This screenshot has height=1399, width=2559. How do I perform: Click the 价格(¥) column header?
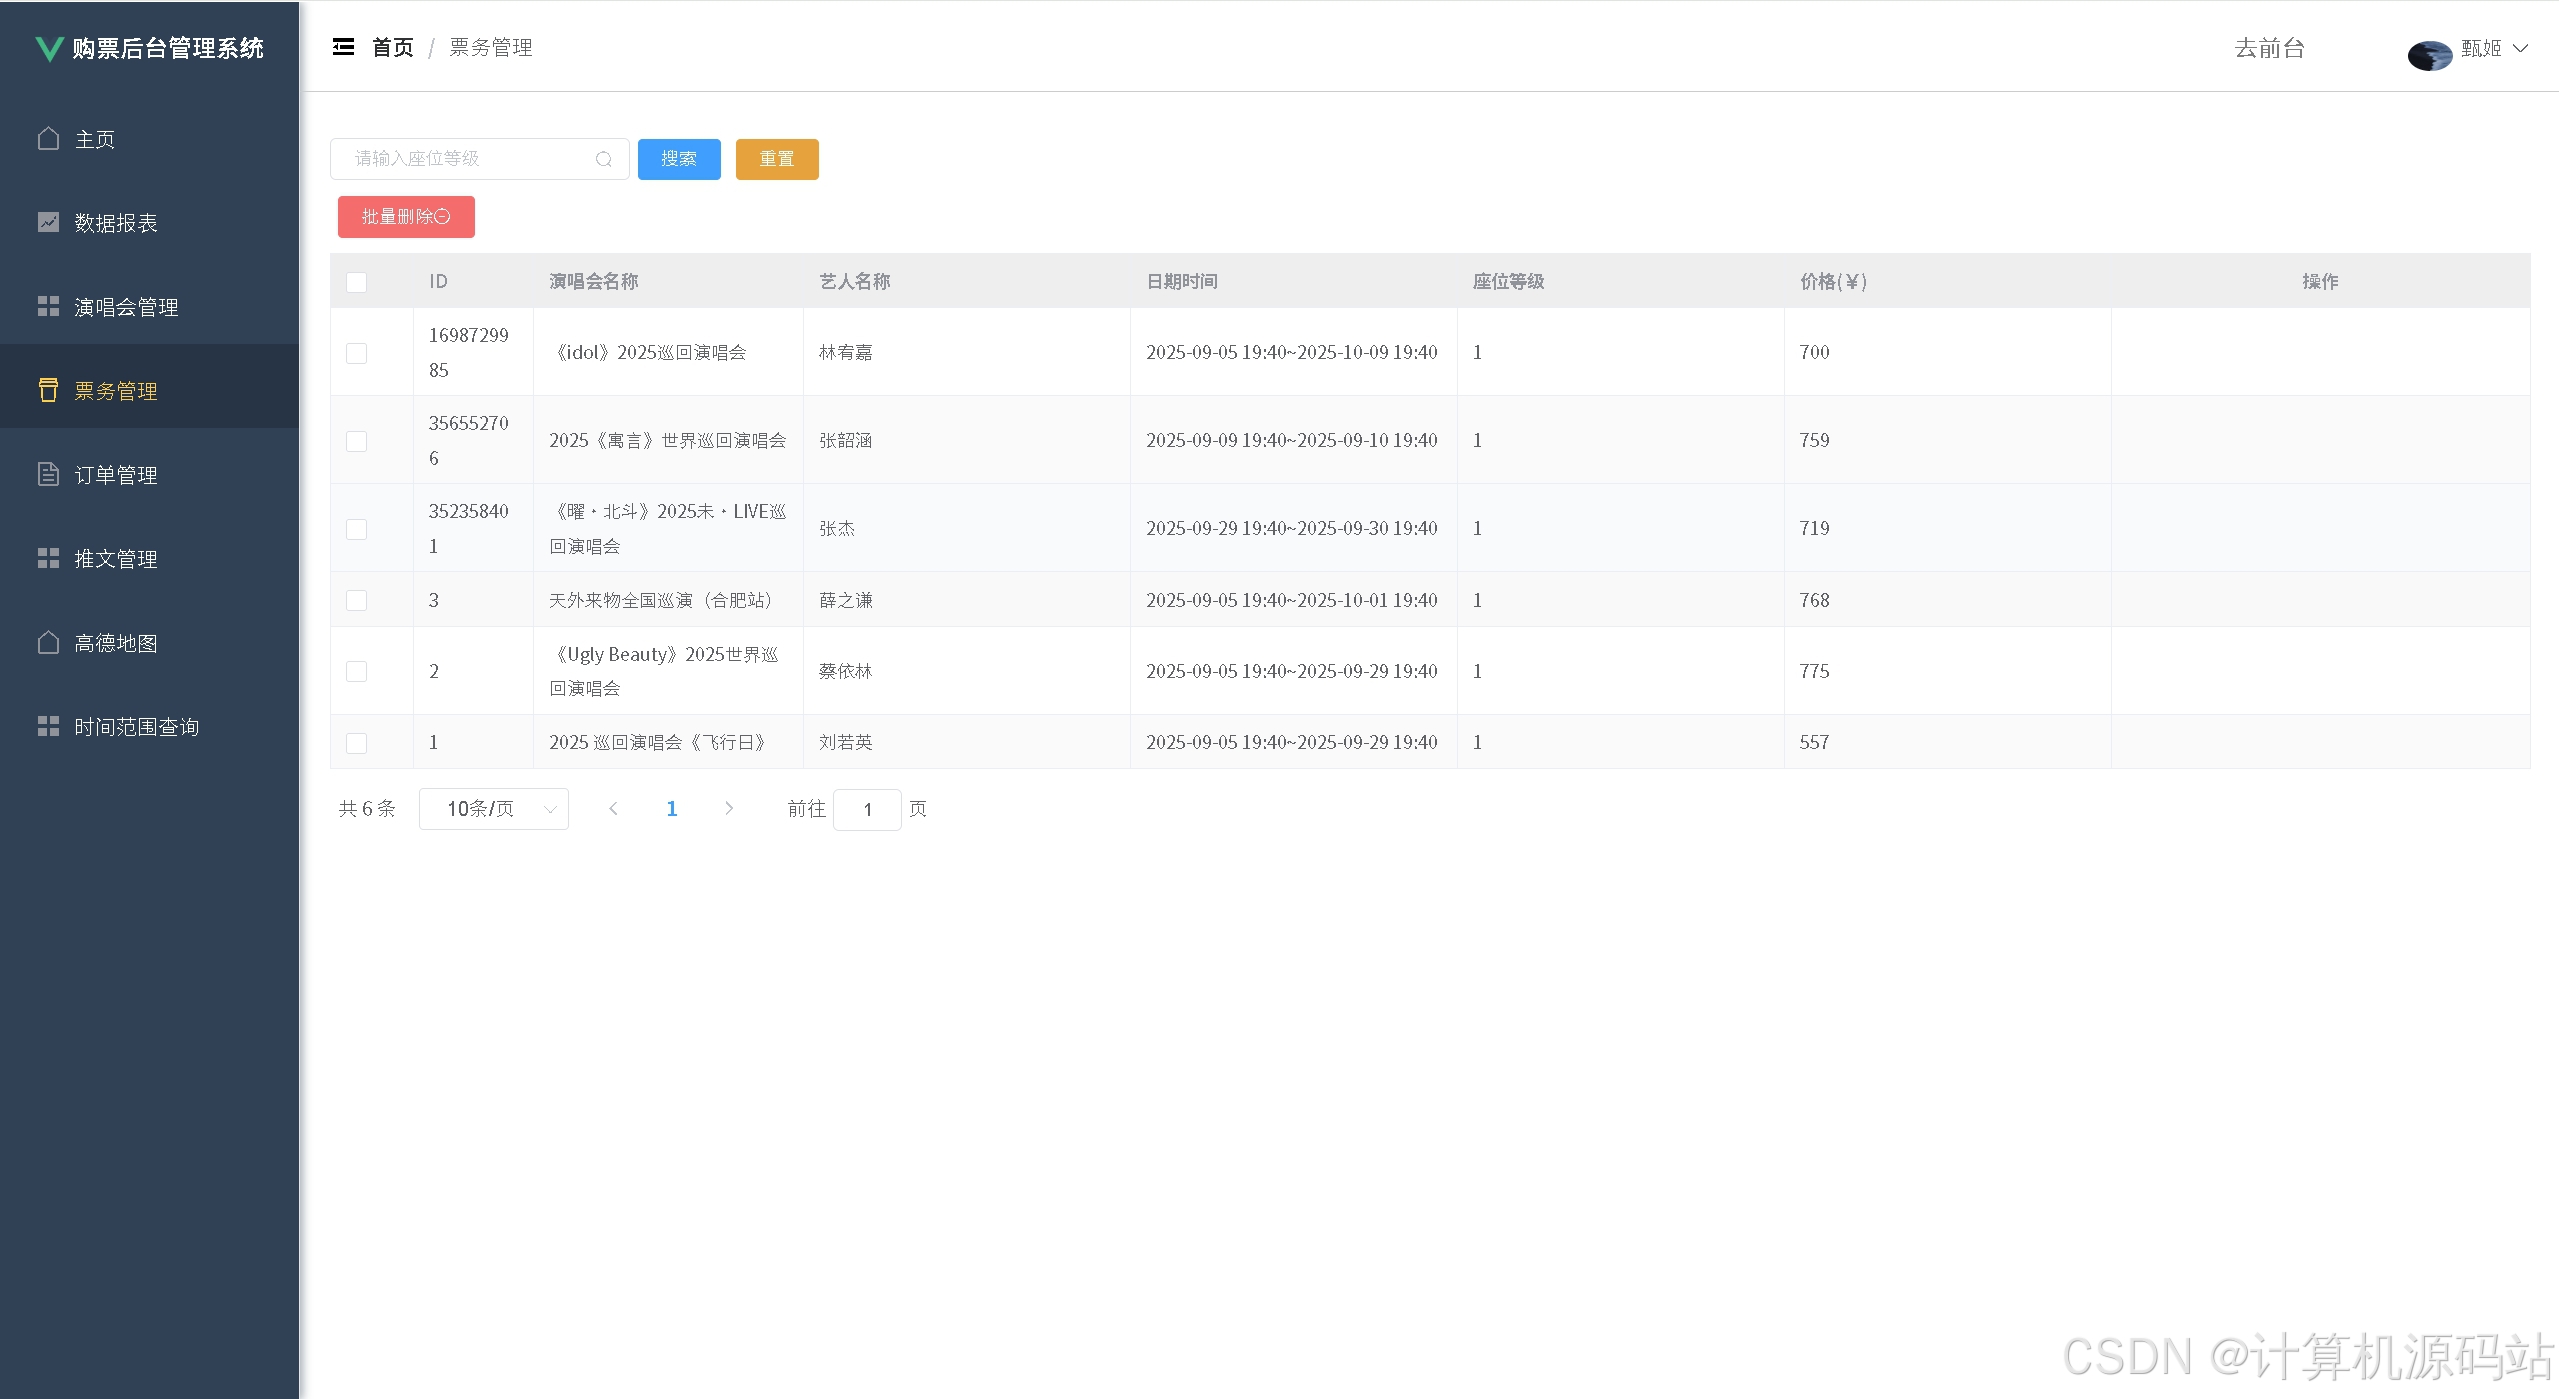1833,282
